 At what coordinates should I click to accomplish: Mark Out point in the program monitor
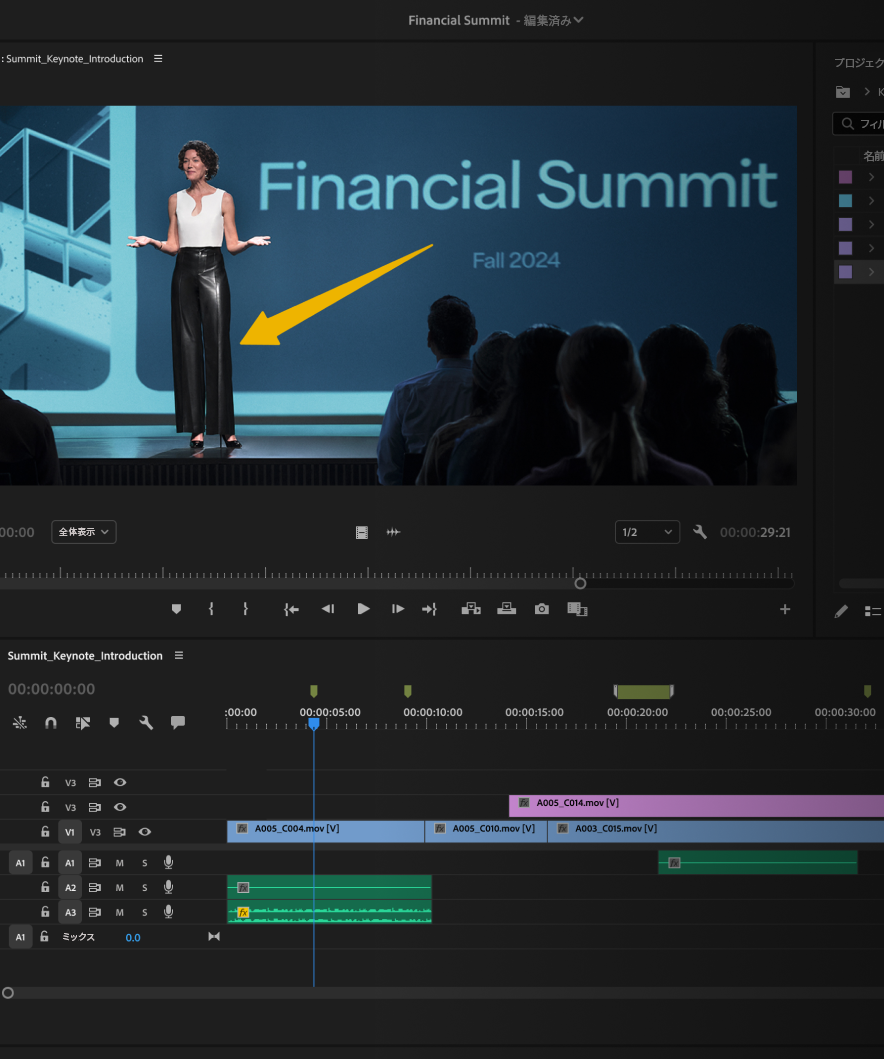(245, 609)
